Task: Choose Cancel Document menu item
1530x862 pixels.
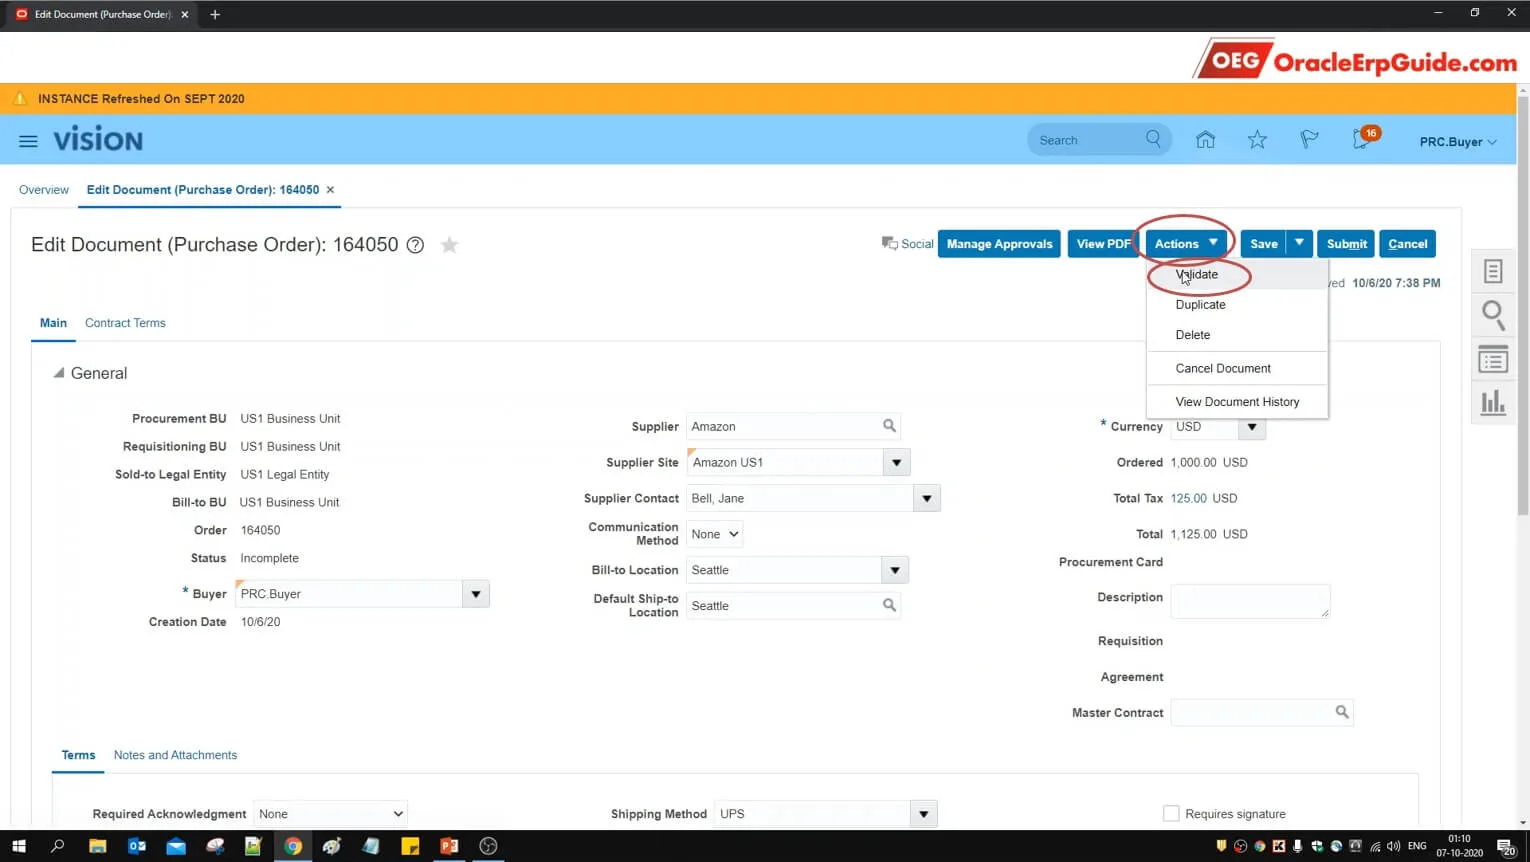Action: 1237,368
